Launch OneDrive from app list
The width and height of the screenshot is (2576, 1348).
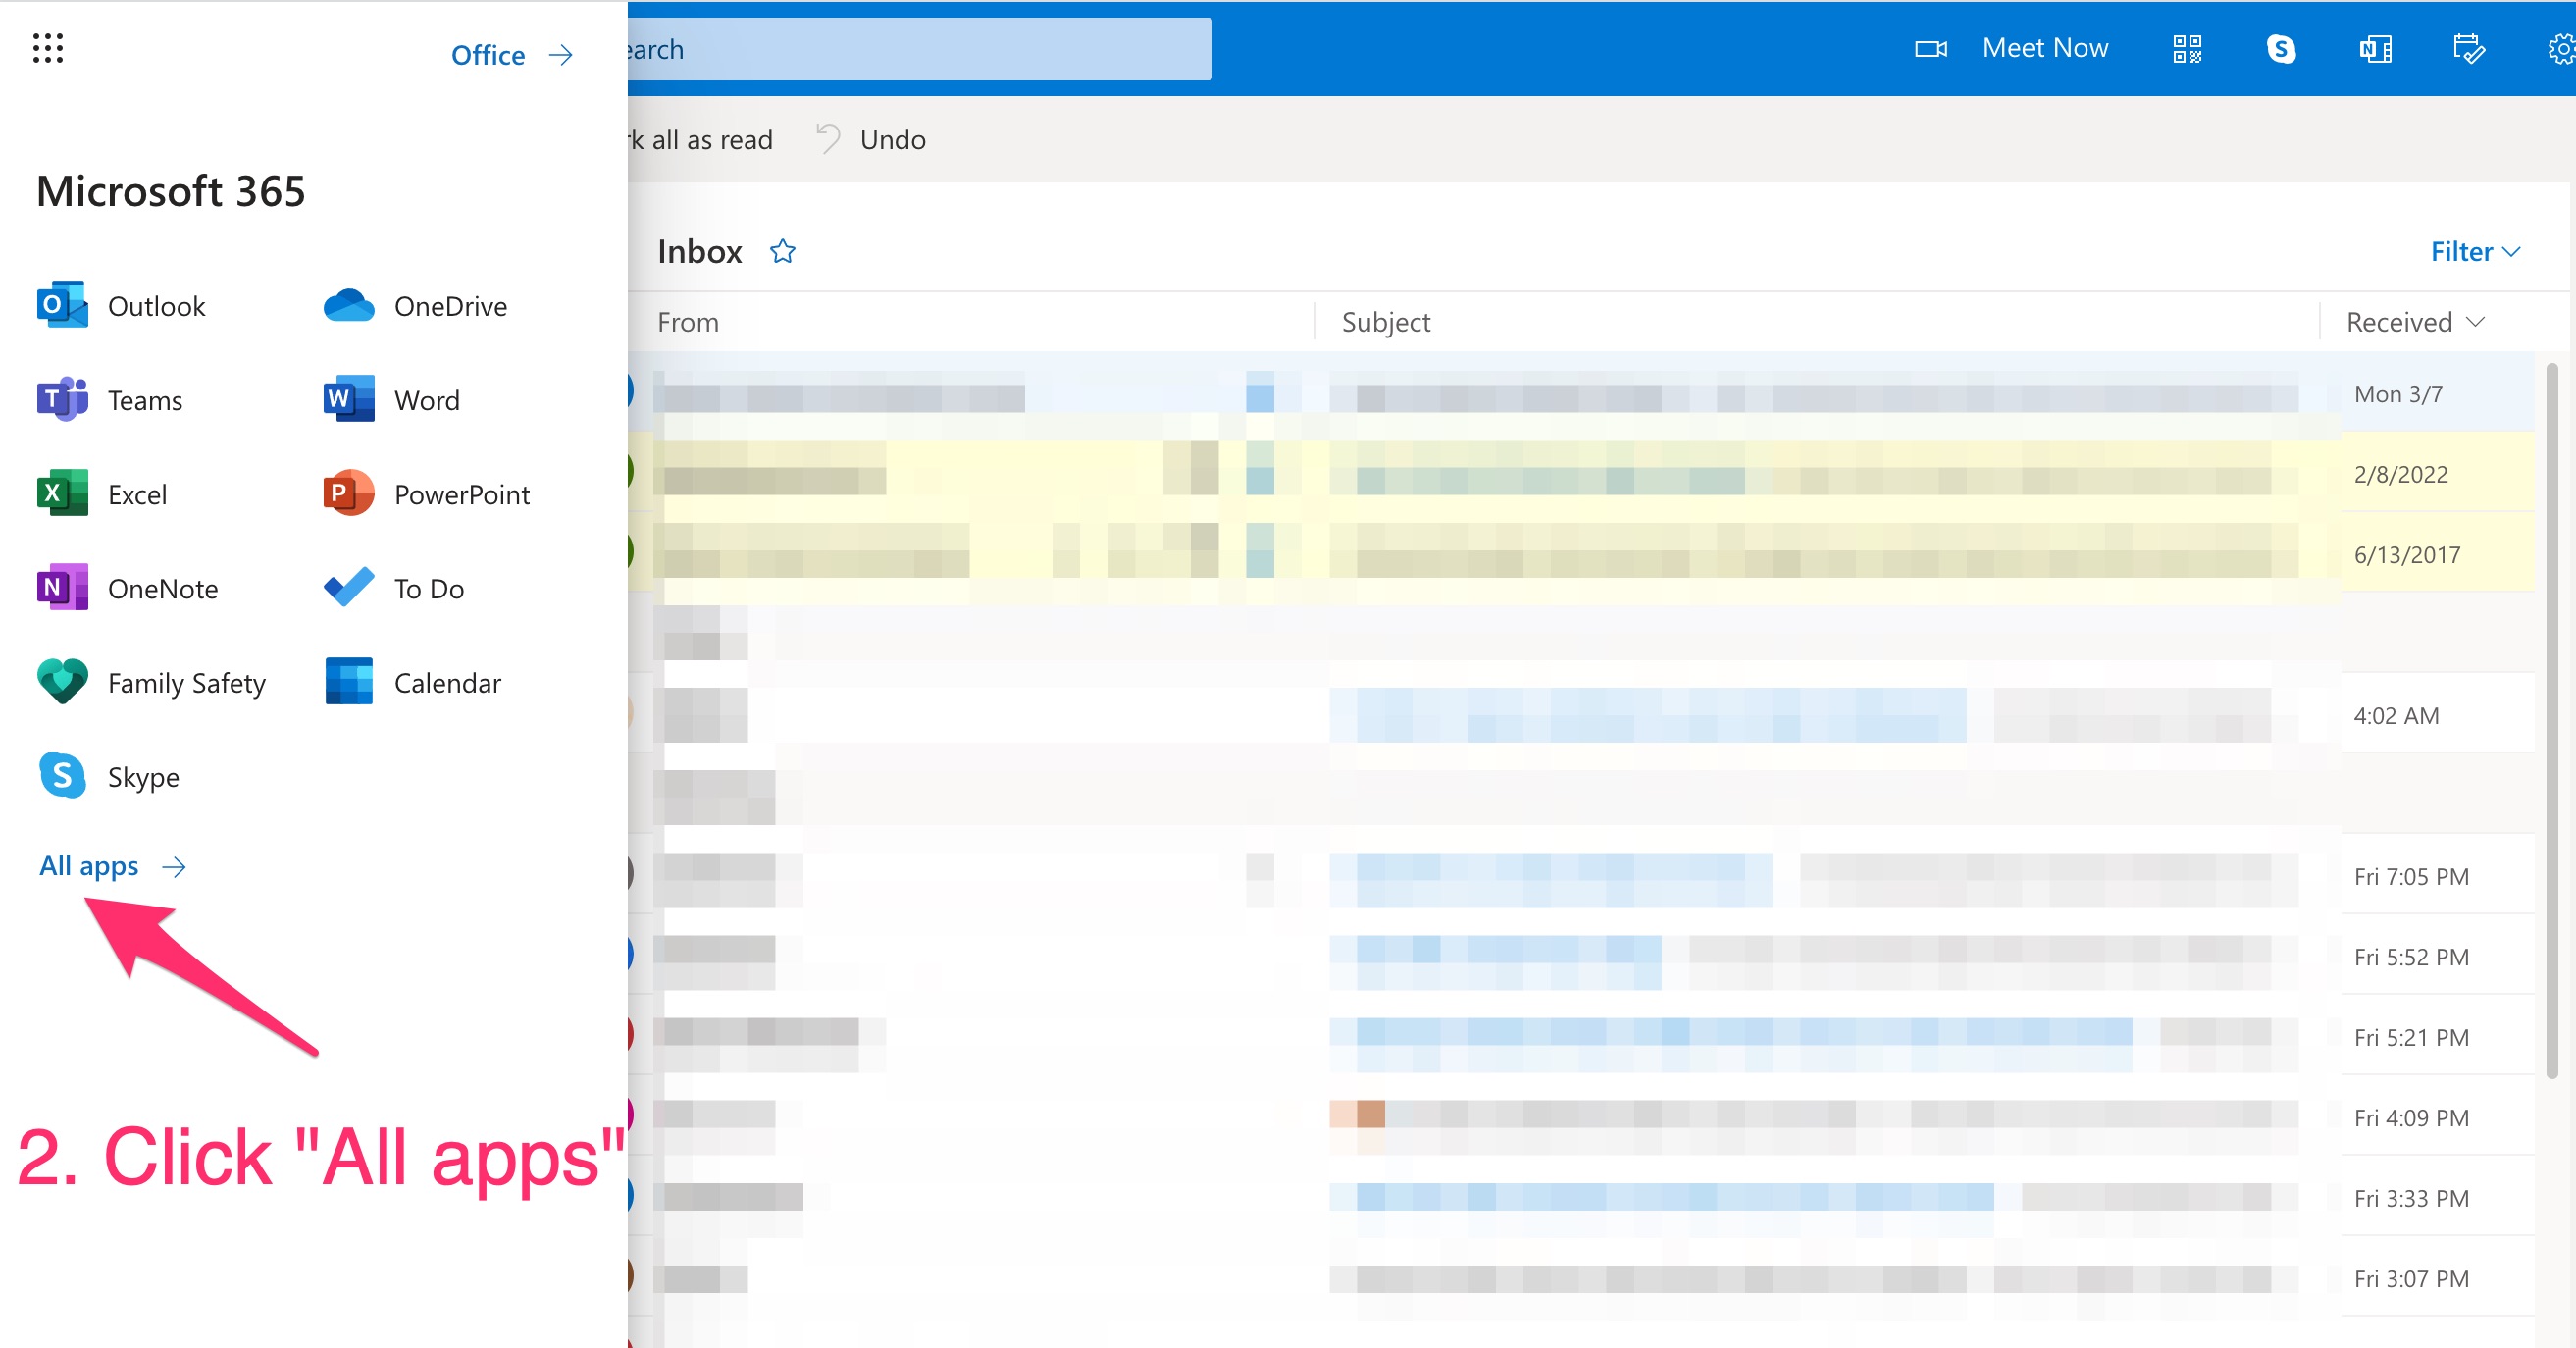(348, 305)
